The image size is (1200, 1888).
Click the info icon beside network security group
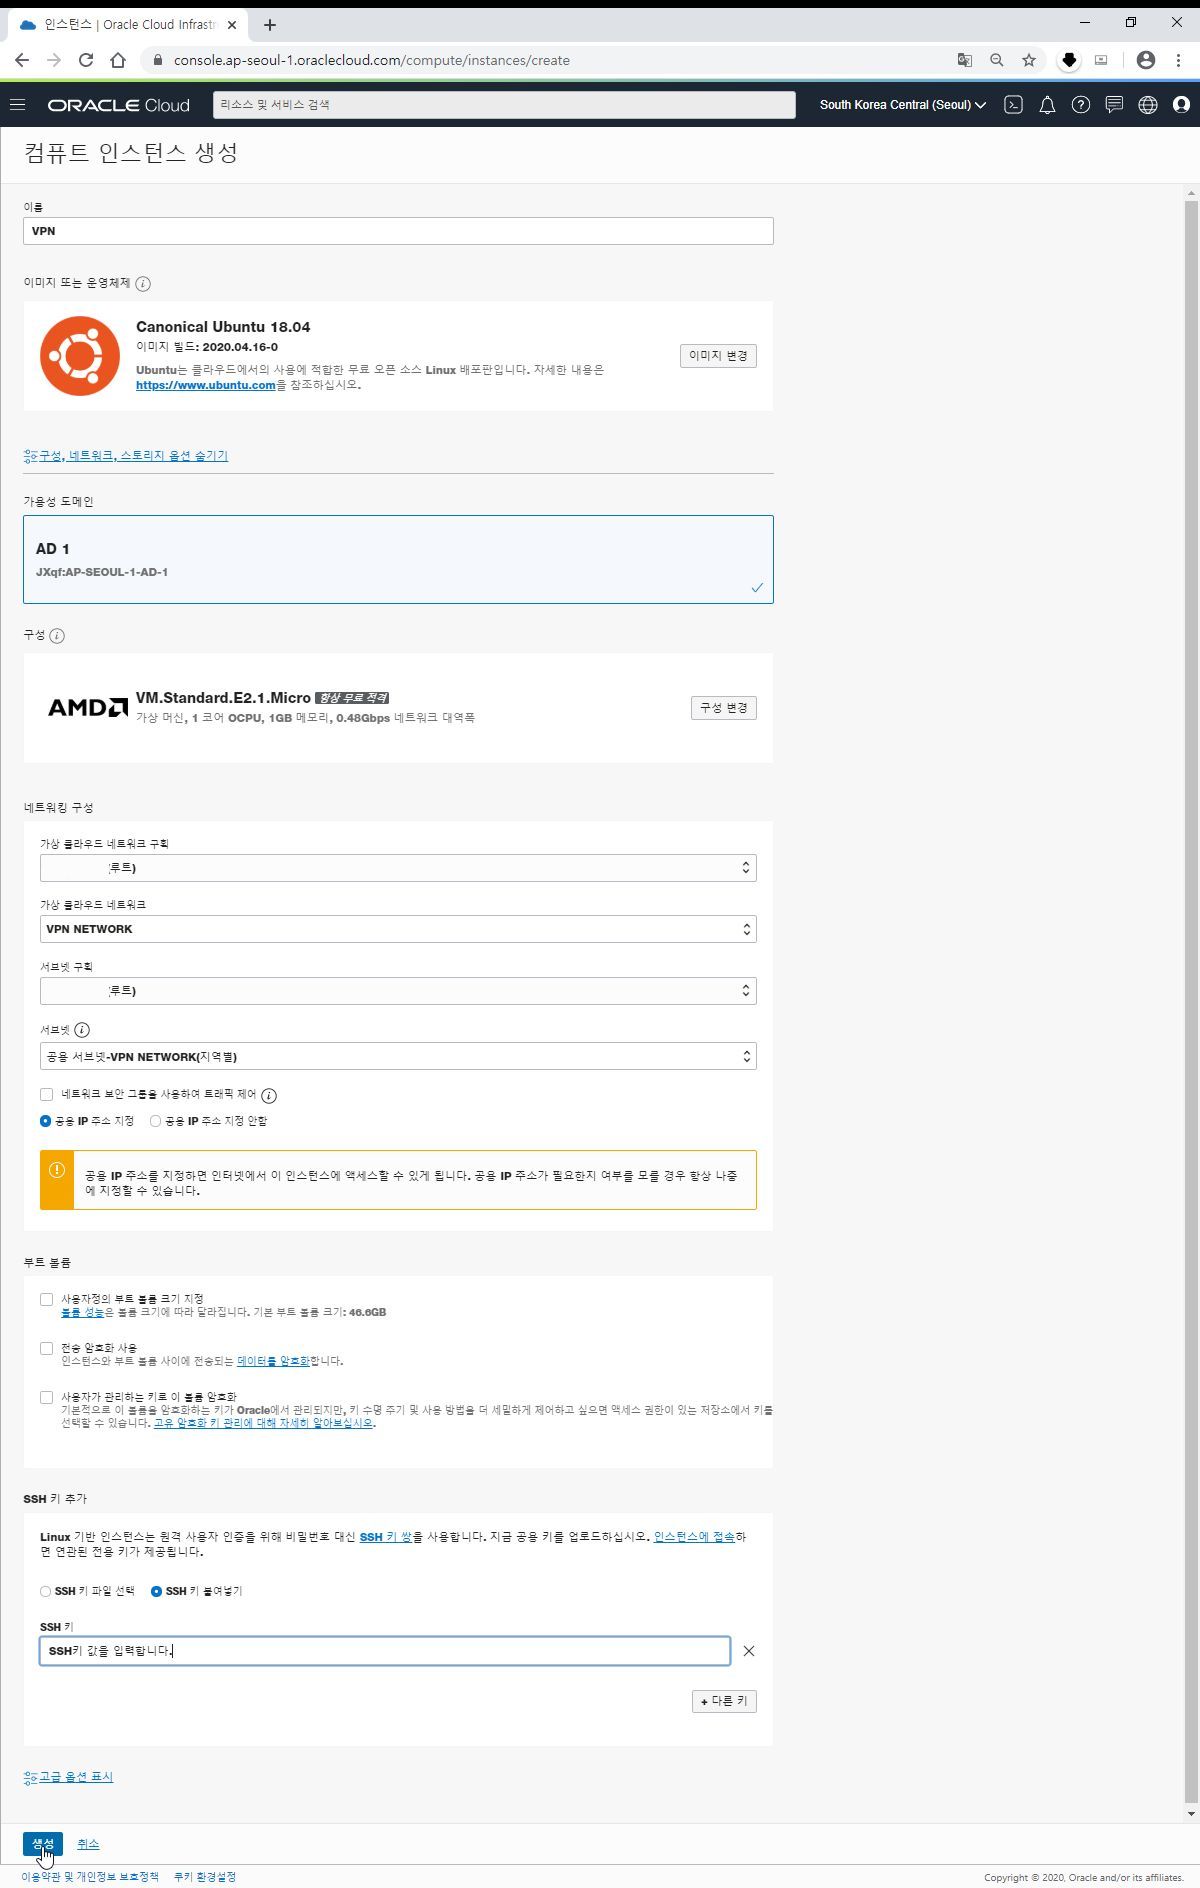pyautogui.click(x=269, y=1096)
